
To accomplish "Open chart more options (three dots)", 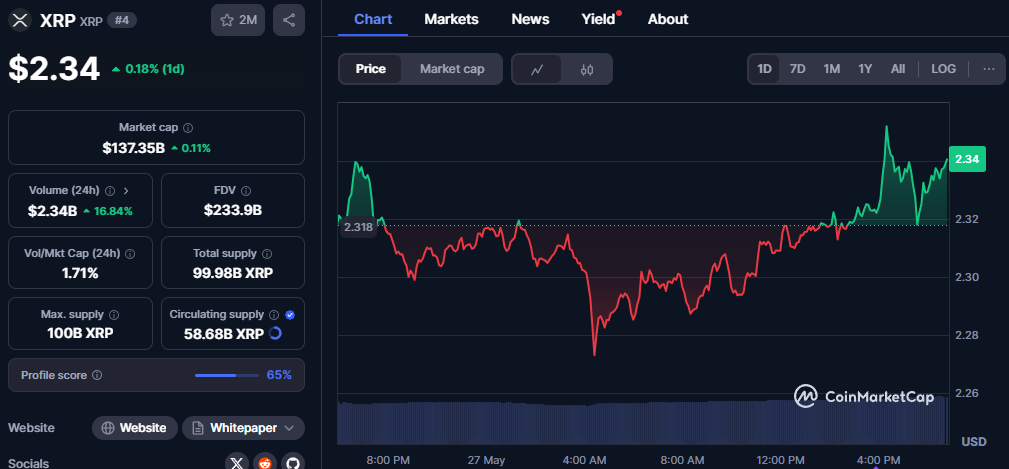I will coord(989,69).
